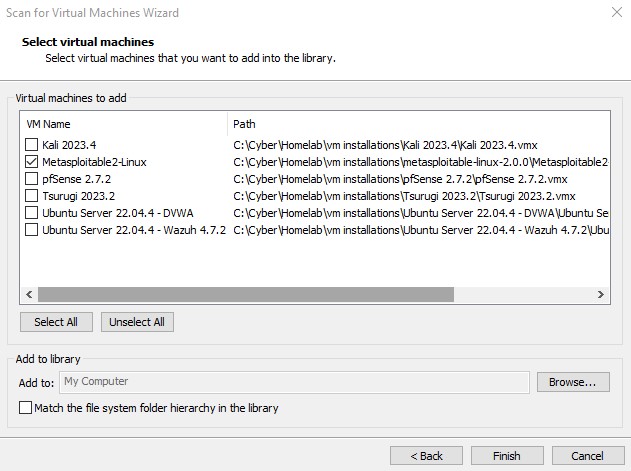Tick the Tsurugi 2023.2 checkbox
This screenshot has height=471, width=631.
pos(32,196)
